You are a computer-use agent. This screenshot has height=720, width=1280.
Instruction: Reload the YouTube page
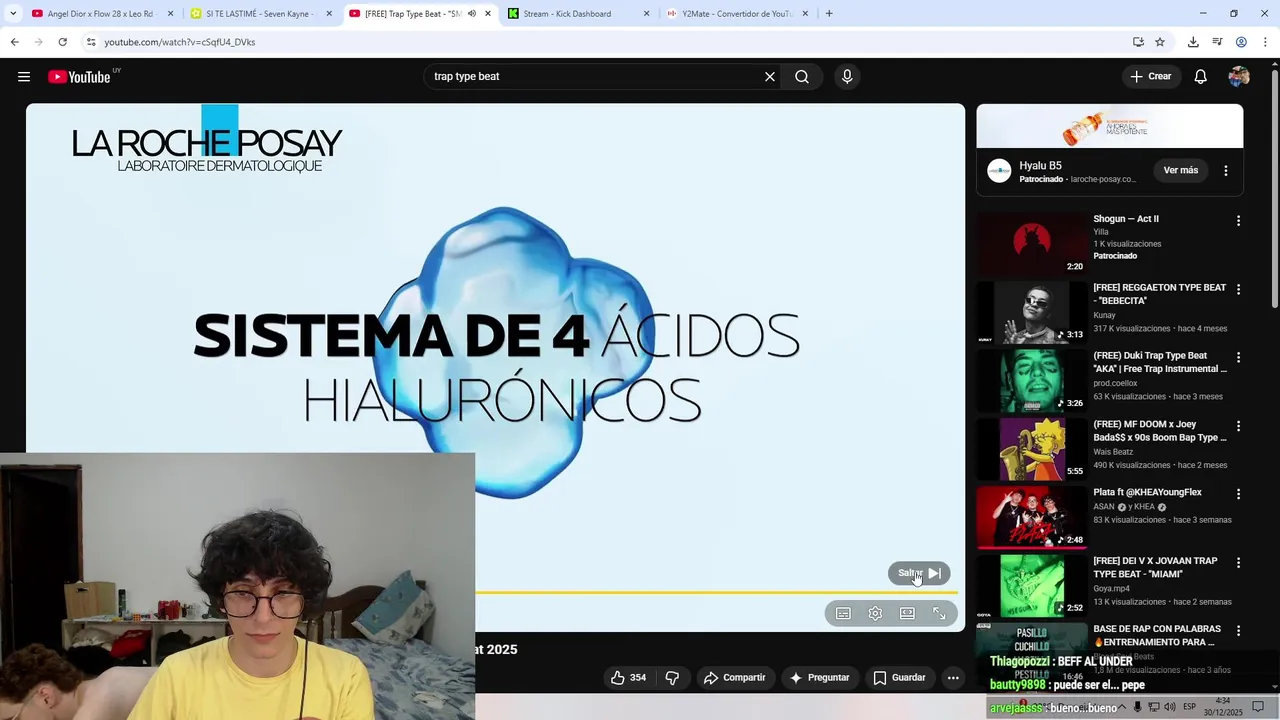(62, 42)
